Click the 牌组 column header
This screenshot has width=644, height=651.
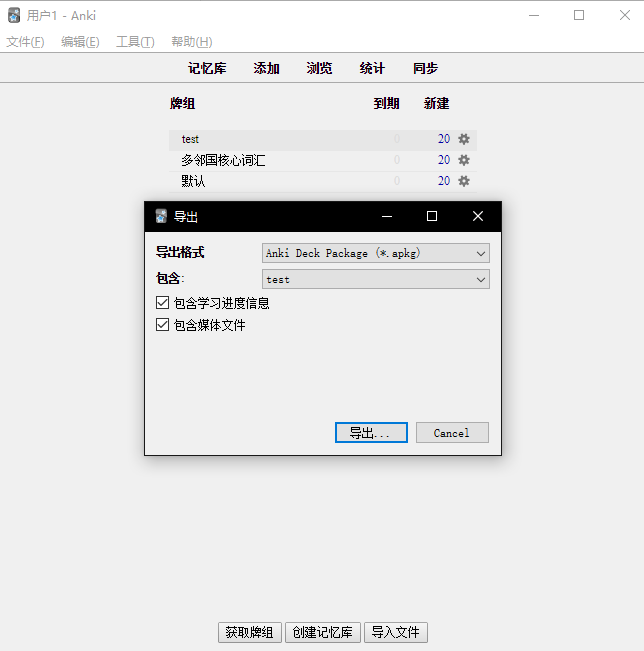(x=182, y=103)
